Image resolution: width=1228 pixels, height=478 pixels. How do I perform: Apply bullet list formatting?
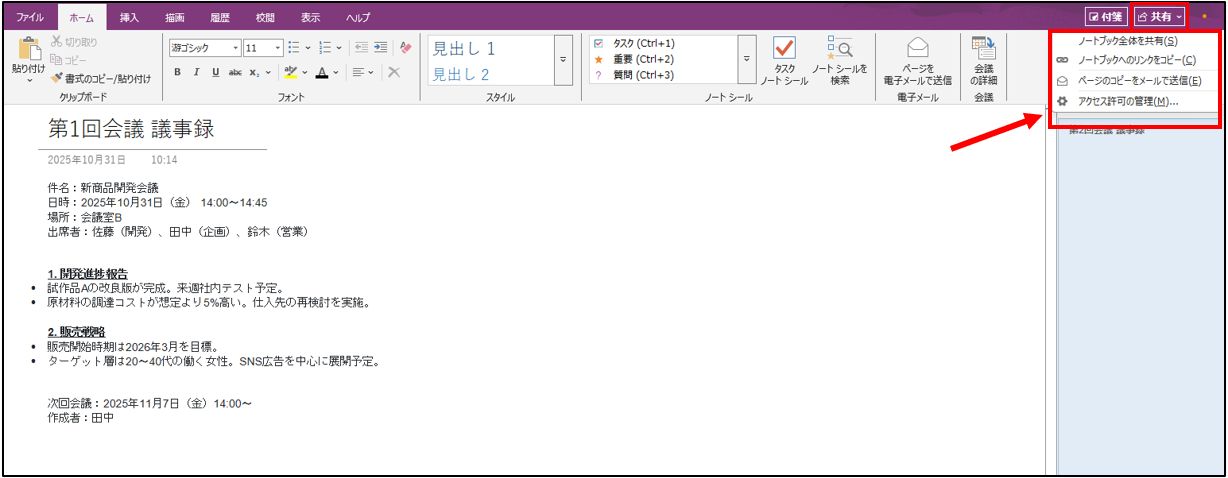(293, 47)
